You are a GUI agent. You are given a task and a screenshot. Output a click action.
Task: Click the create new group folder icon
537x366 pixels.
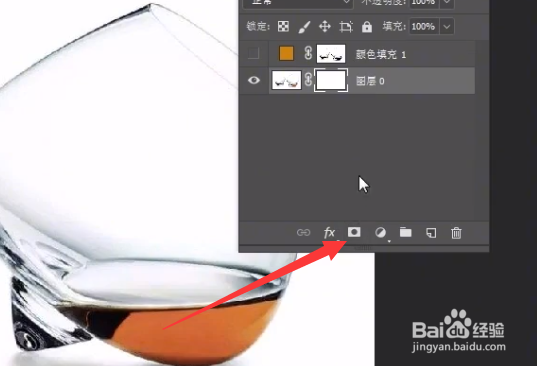405,232
